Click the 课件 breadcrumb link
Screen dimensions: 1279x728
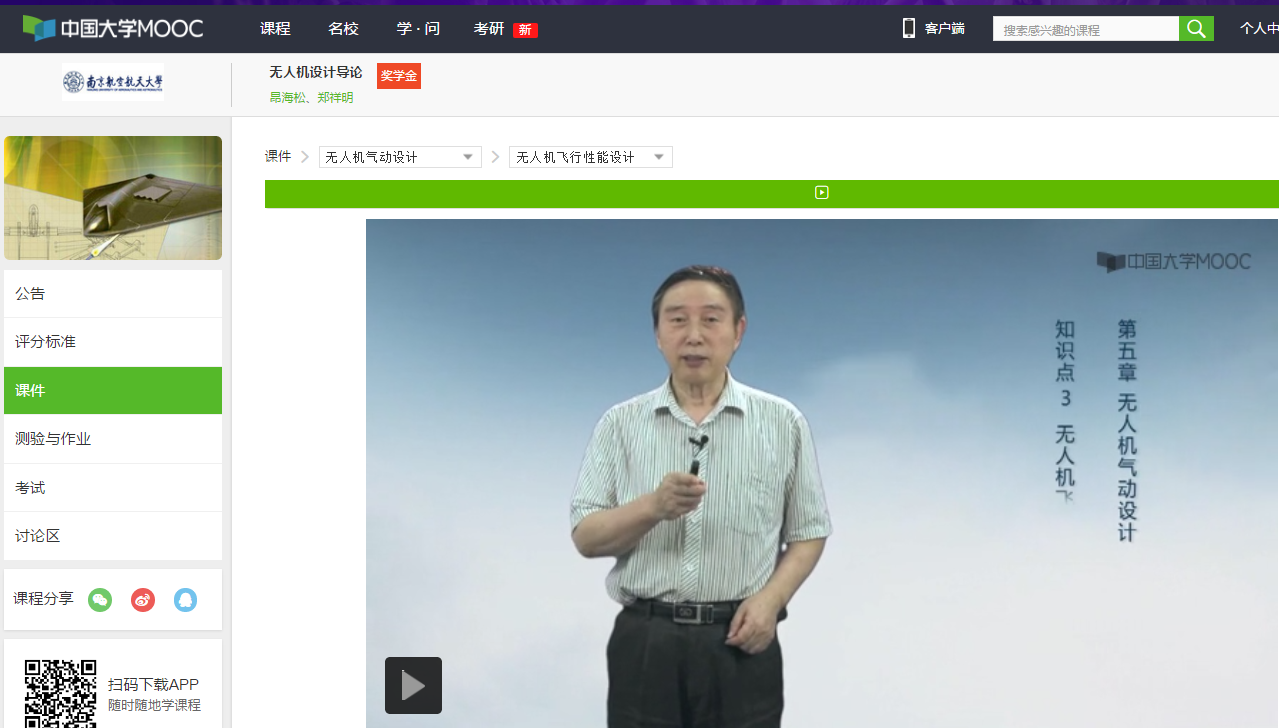pos(277,157)
